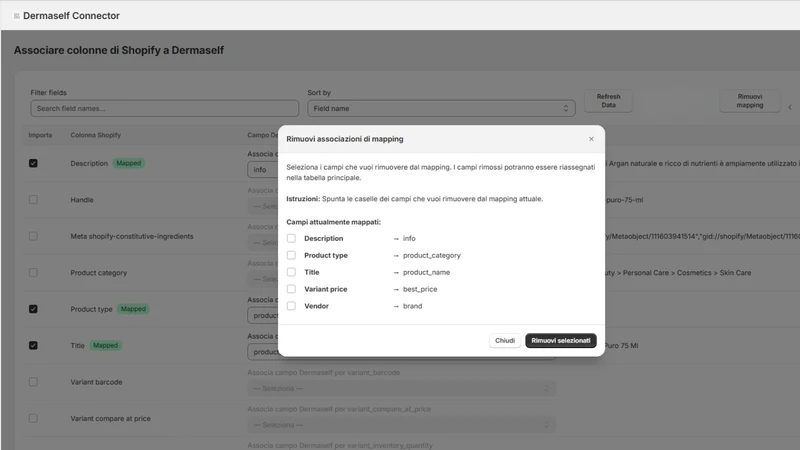Click the Associare colonne di Shopify heading
The image size is (800, 450).
click(x=119, y=50)
